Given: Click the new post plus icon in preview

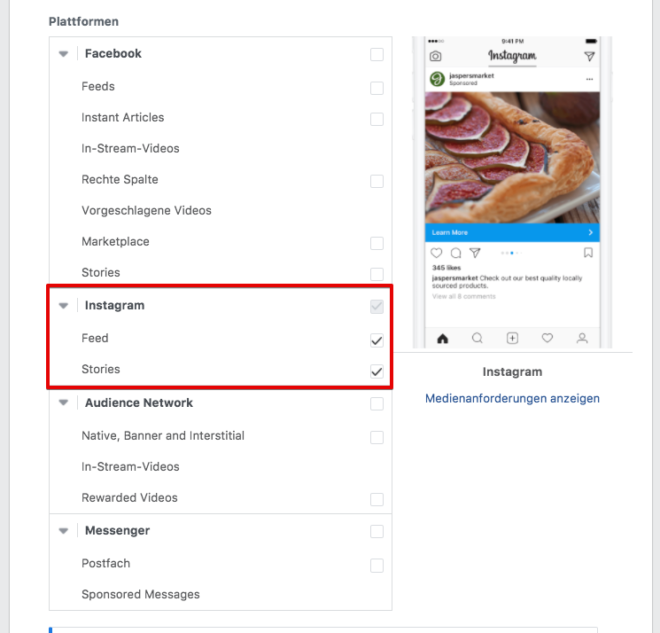Looking at the screenshot, I should (x=512, y=338).
